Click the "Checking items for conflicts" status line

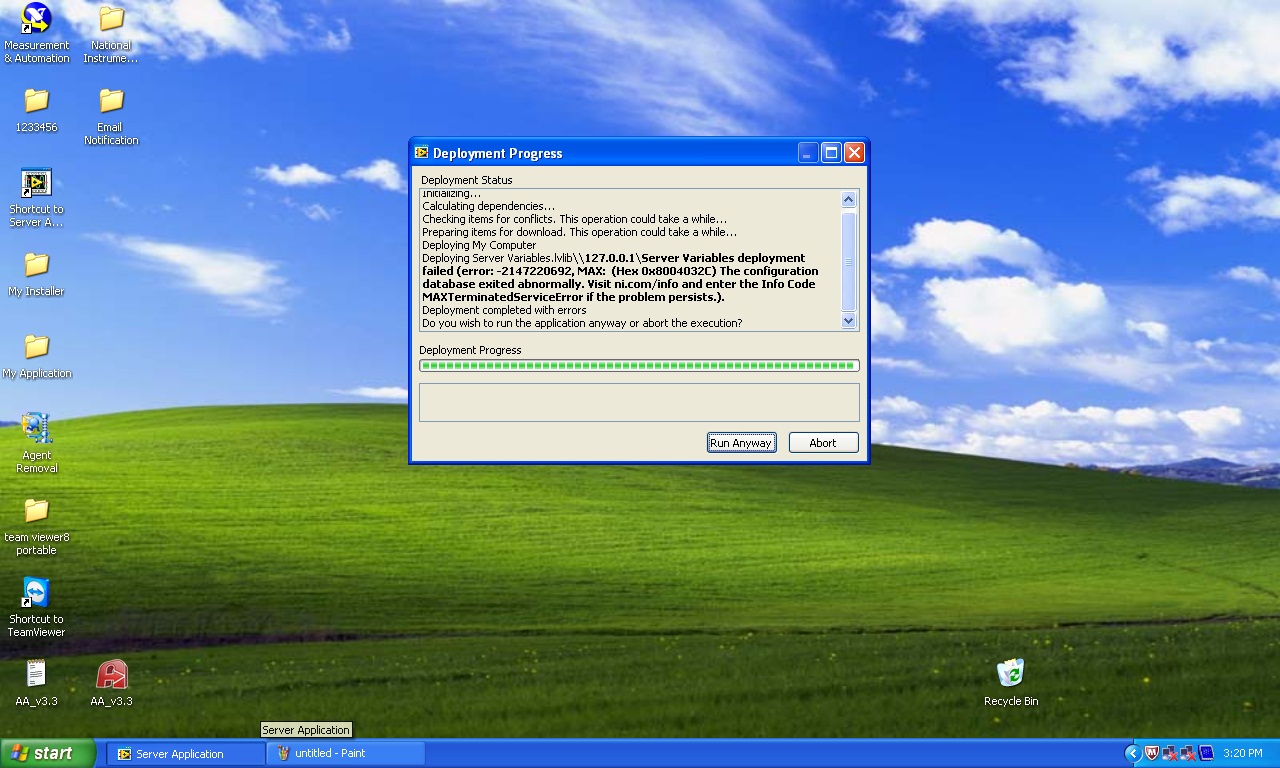tap(575, 219)
